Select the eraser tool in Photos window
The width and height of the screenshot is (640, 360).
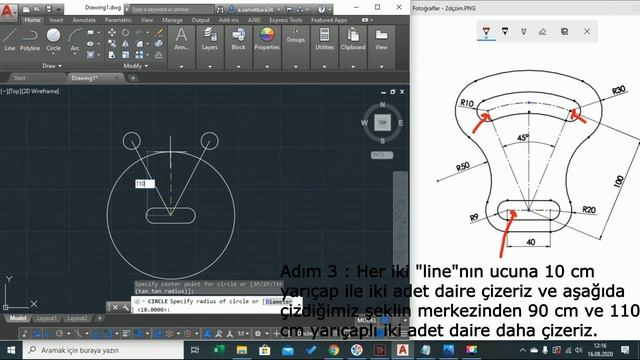(x=542, y=31)
